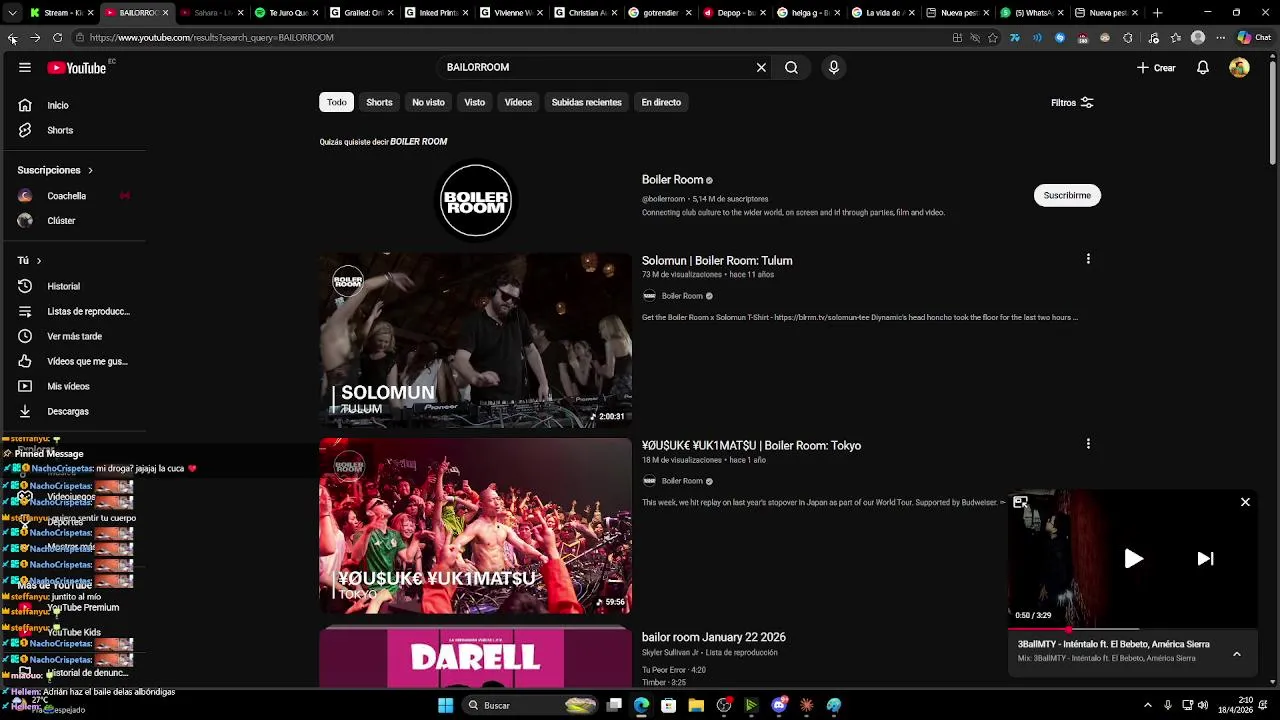The height and width of the screenshot is (720, 1280).
Task: Start voice search with microphone
Action: click(x=834, y=68)
